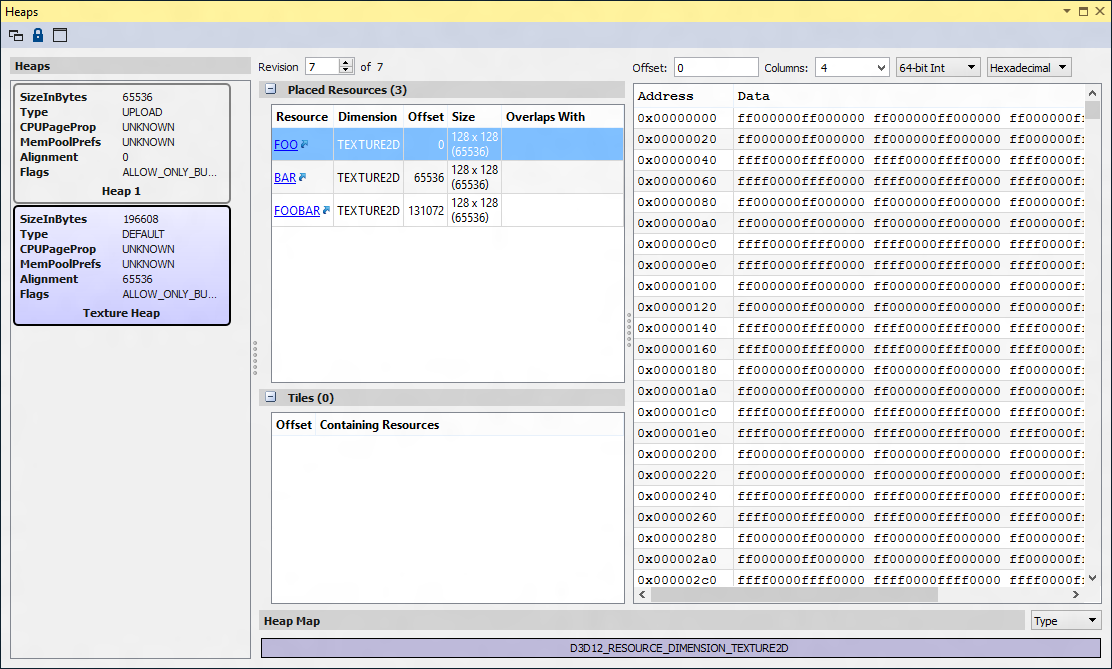Click the arrow icon next to BAR
Viewport: 1112px width, 669px height.
click(302, 178)
